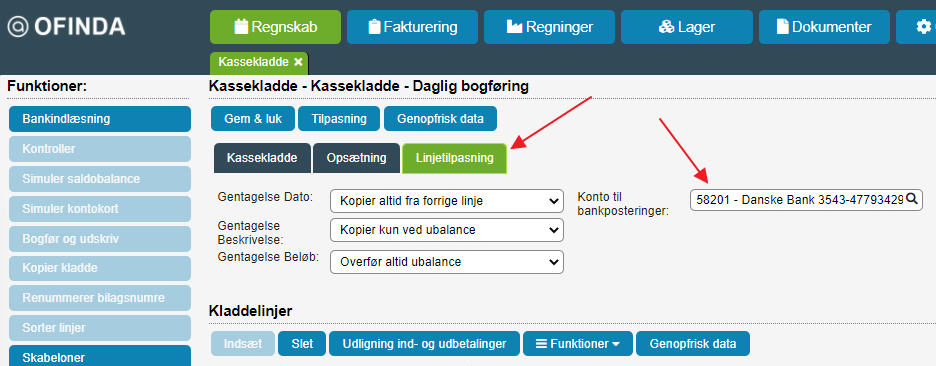936x366 pixels.
Task: Open the Dokumenter module
Action: (x=824, y=27)
